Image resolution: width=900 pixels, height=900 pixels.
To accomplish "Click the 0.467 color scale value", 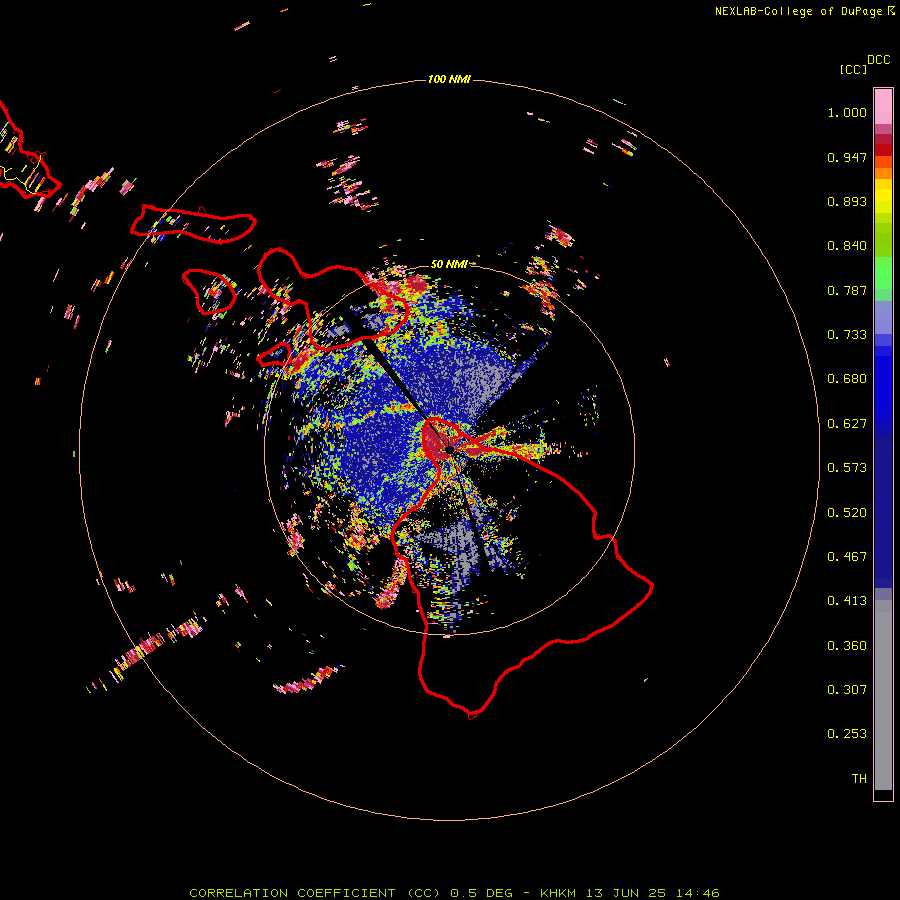I will point(847,557).
